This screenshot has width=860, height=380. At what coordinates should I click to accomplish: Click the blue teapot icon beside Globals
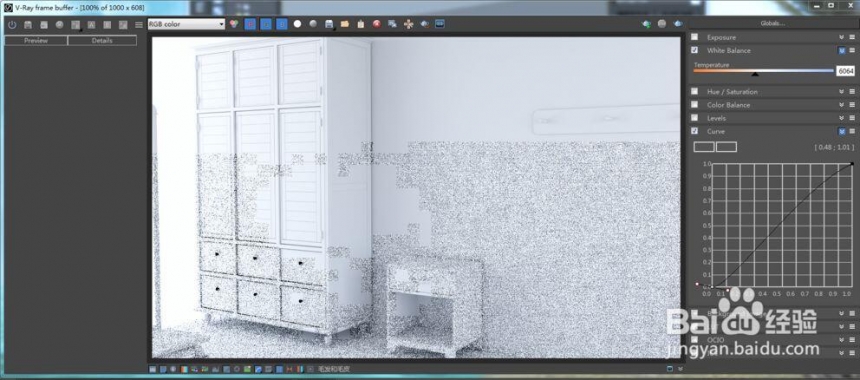coord(678,24)
